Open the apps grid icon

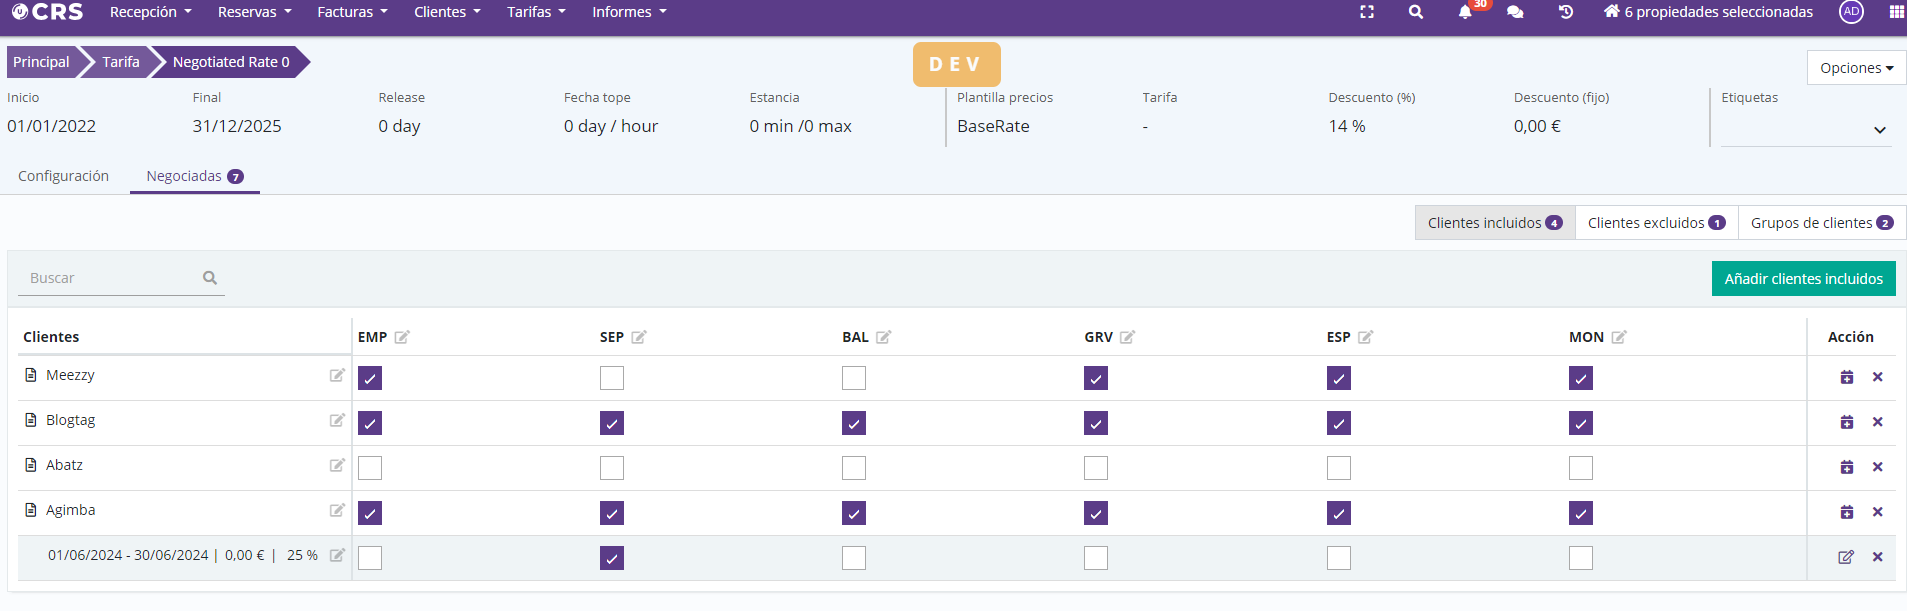click(x=1896, y=12)
